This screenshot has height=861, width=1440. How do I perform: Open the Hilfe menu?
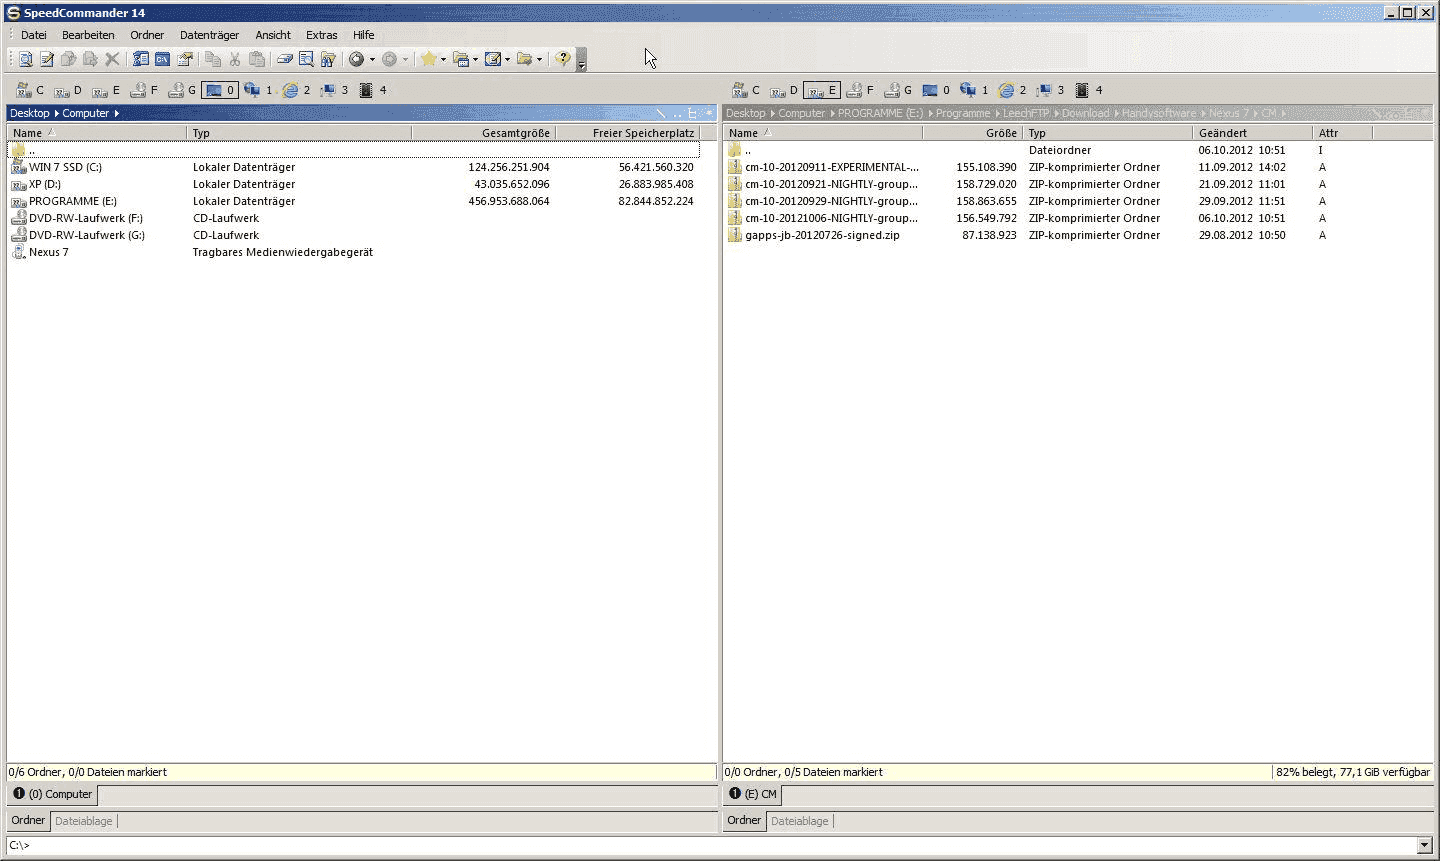pyautogui.click(x=364, y=35)
